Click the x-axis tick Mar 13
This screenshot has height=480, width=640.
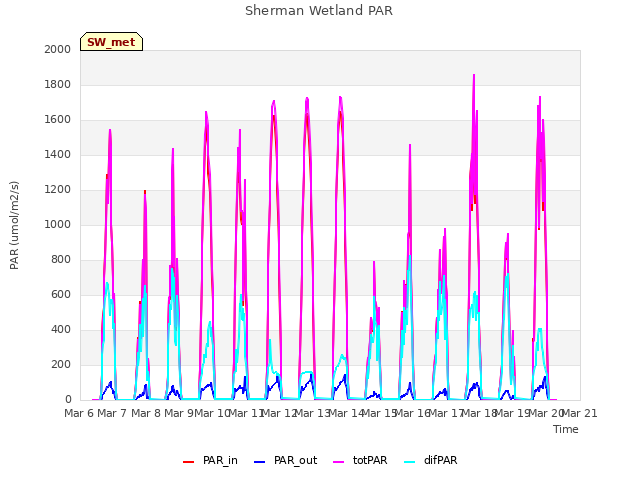312,413
